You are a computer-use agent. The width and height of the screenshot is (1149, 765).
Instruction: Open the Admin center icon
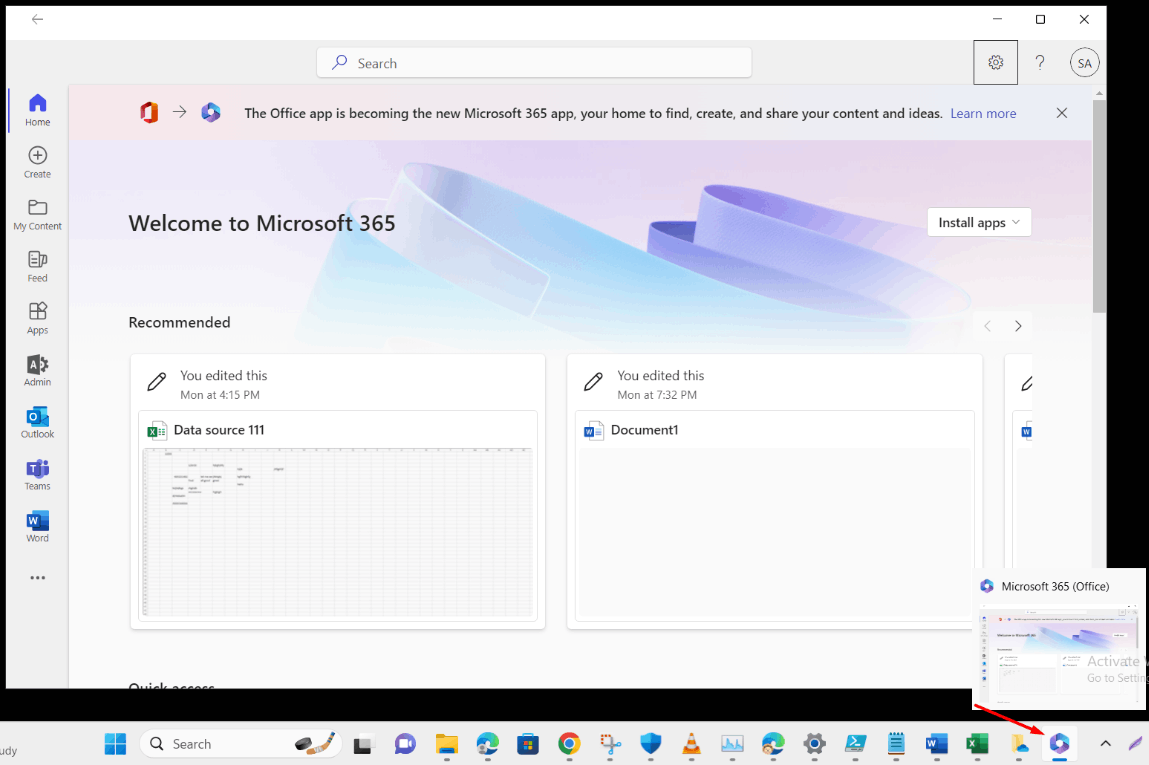coord(37,370)
